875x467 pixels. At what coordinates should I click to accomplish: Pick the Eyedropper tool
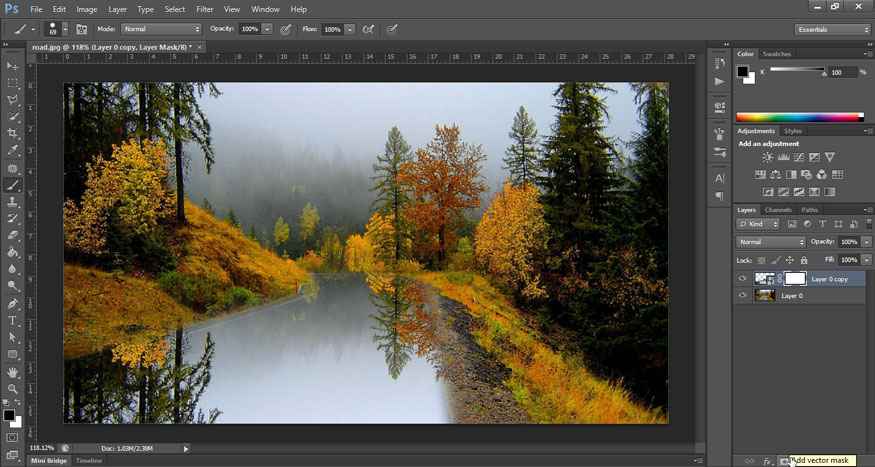[x=13, y=151]
